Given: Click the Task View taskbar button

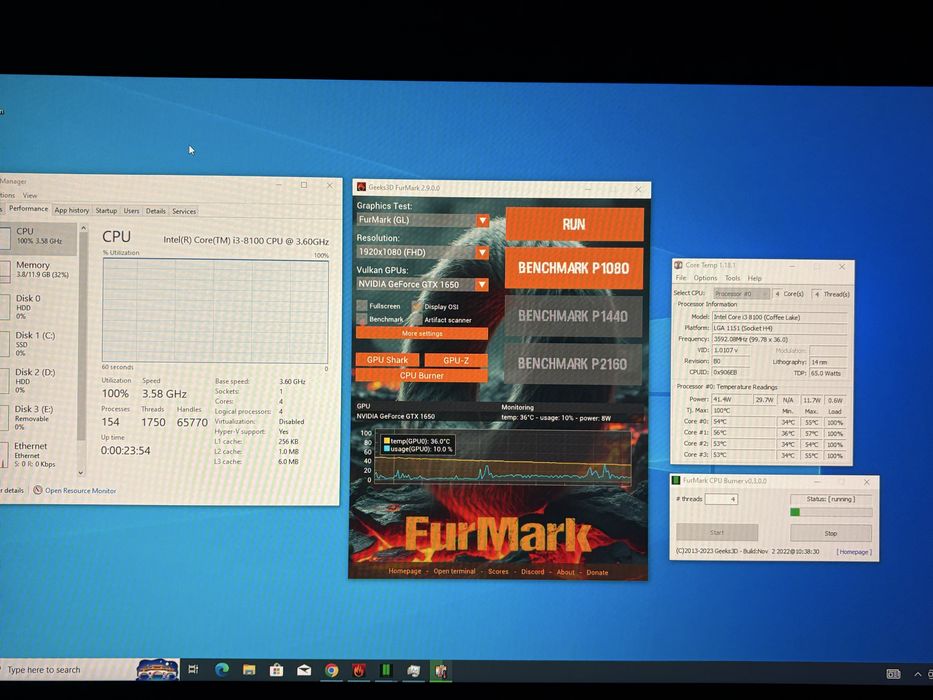Looking at the screenshot, I should (x=193, y=670).
